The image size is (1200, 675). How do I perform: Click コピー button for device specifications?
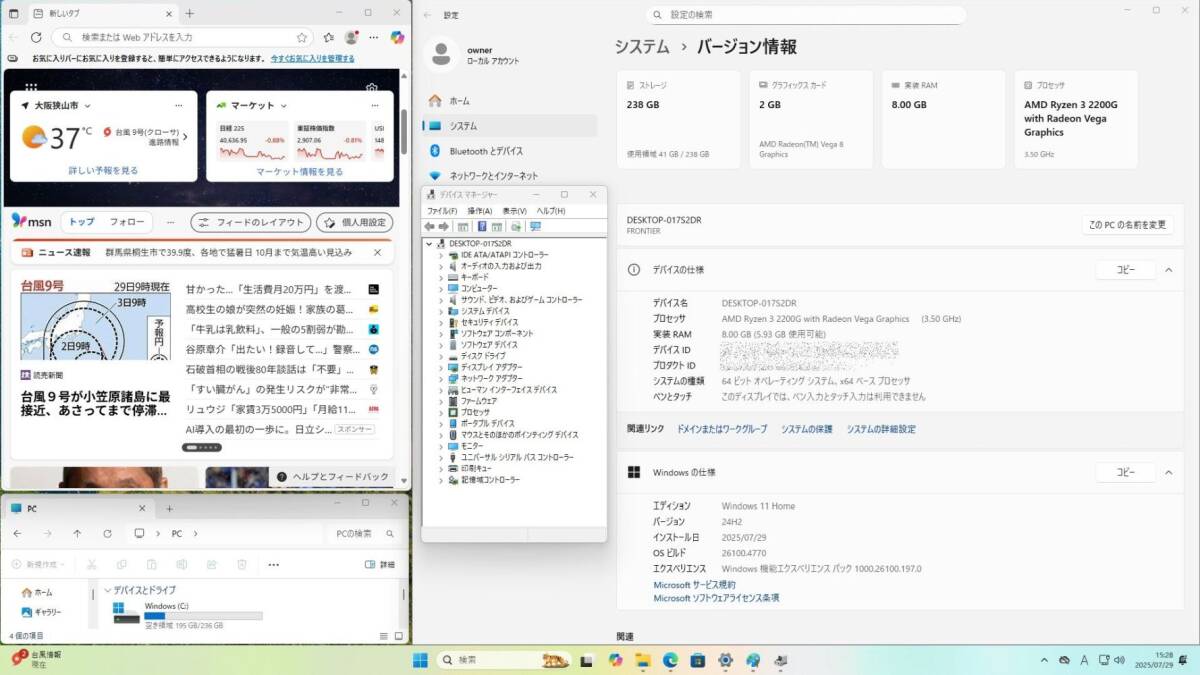pyautogui.click(x=1126, y=270)
